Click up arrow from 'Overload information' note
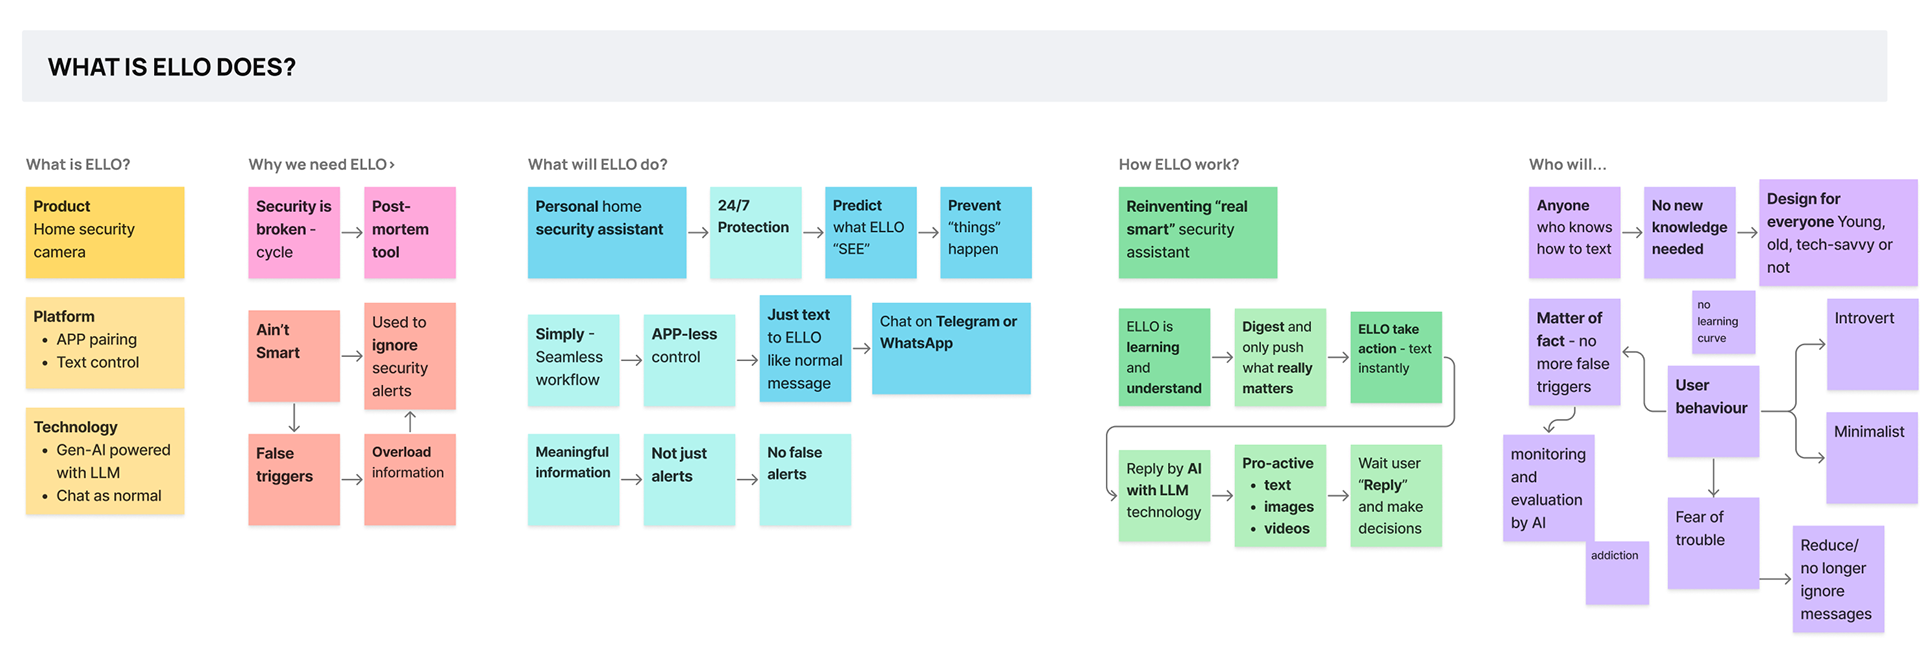Screen dimensions: 1920x659 (410, 421)
